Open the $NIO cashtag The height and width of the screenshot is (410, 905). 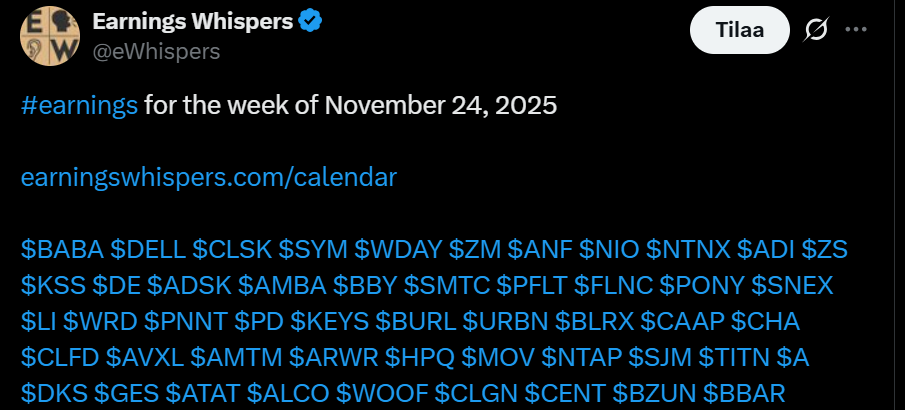[609, 249]
